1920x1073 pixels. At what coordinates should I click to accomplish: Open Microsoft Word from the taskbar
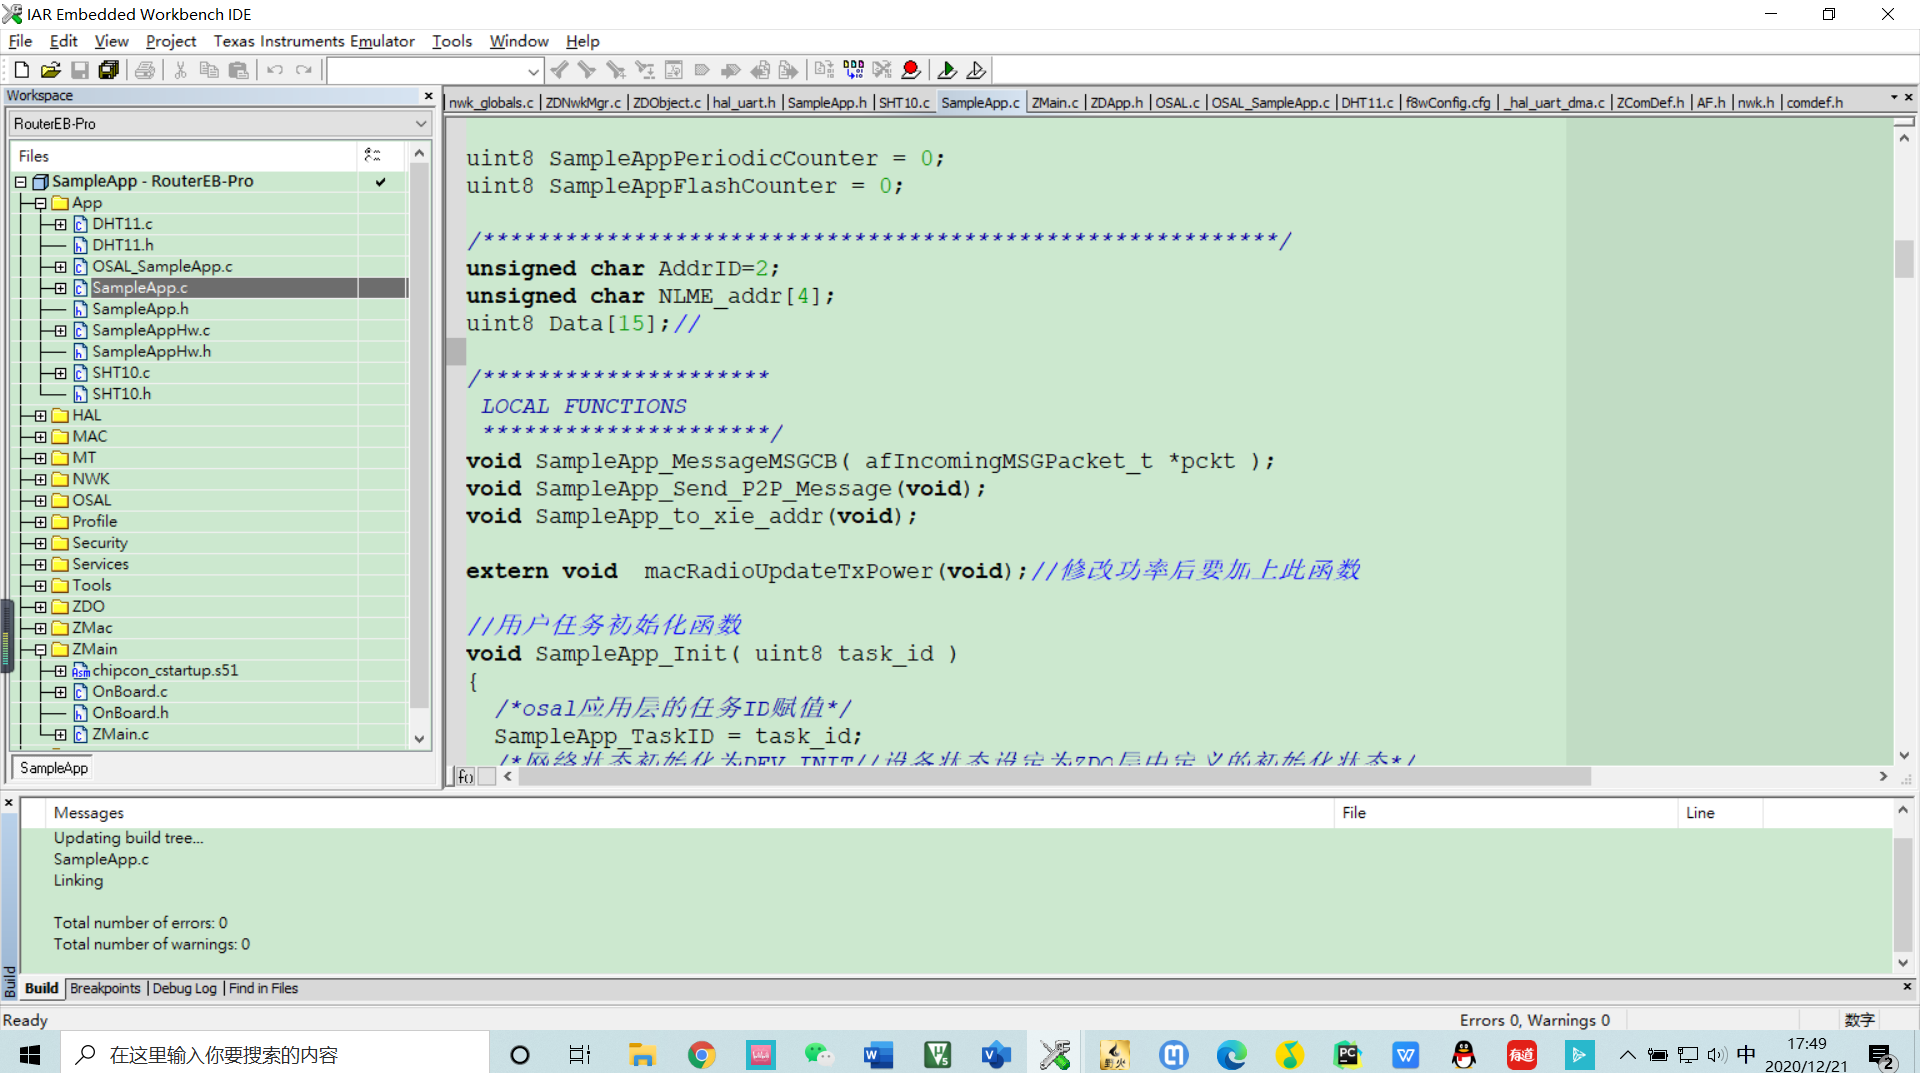tap(878, 1054)
